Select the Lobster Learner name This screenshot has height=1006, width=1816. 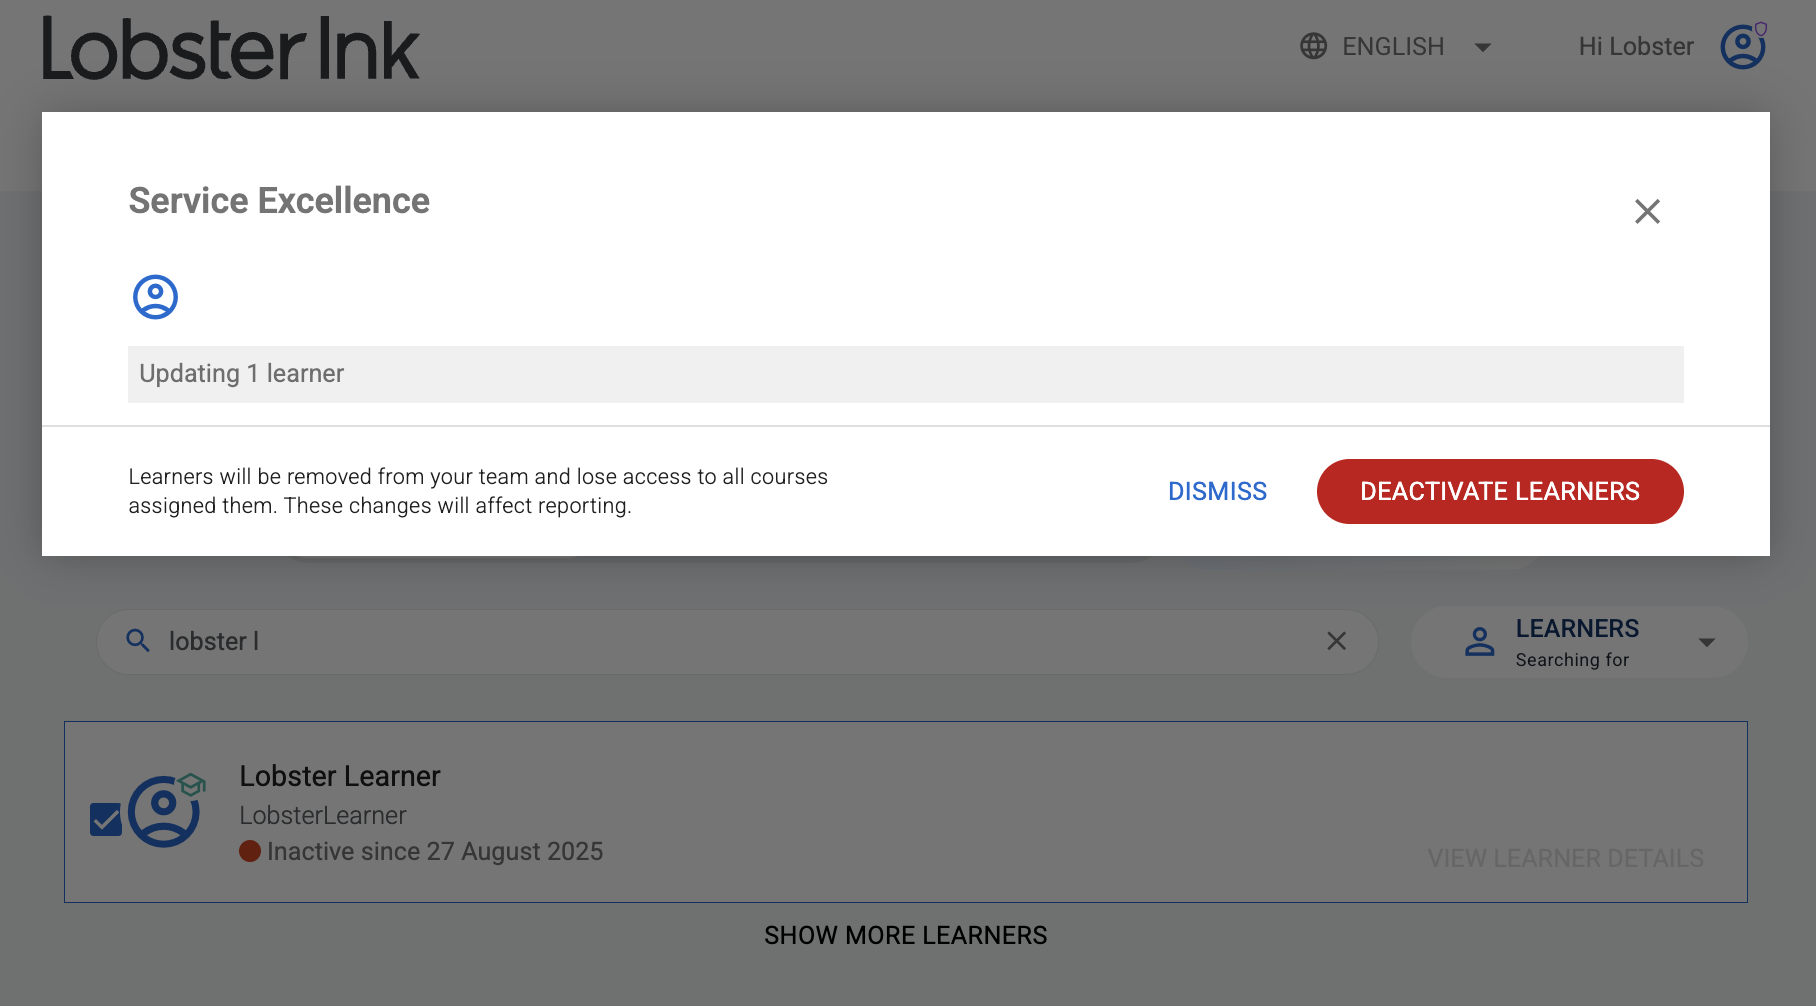click(x=340, y=776)
